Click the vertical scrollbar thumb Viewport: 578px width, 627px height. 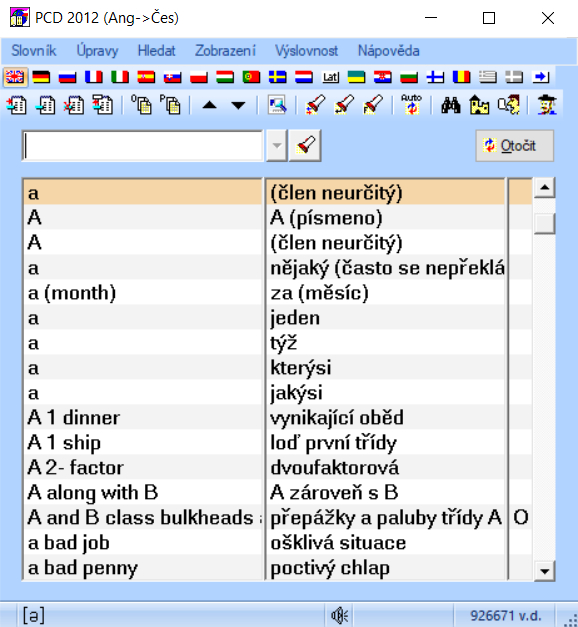[544, 224]
